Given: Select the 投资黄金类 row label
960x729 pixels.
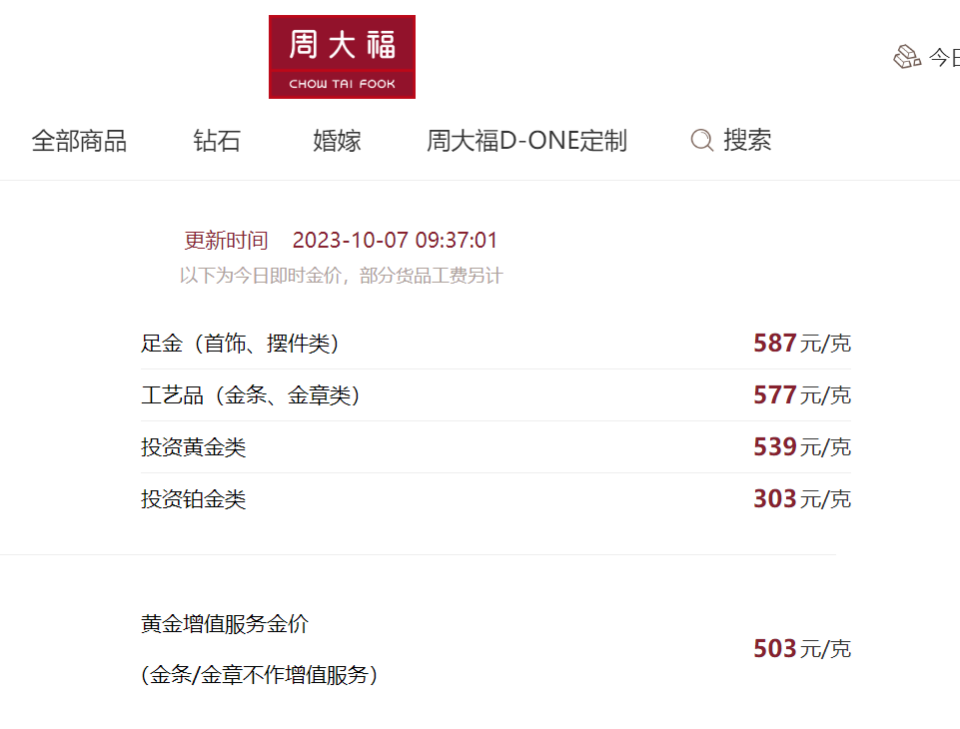Looking at the screenshot, I should [x=193, y=447].
